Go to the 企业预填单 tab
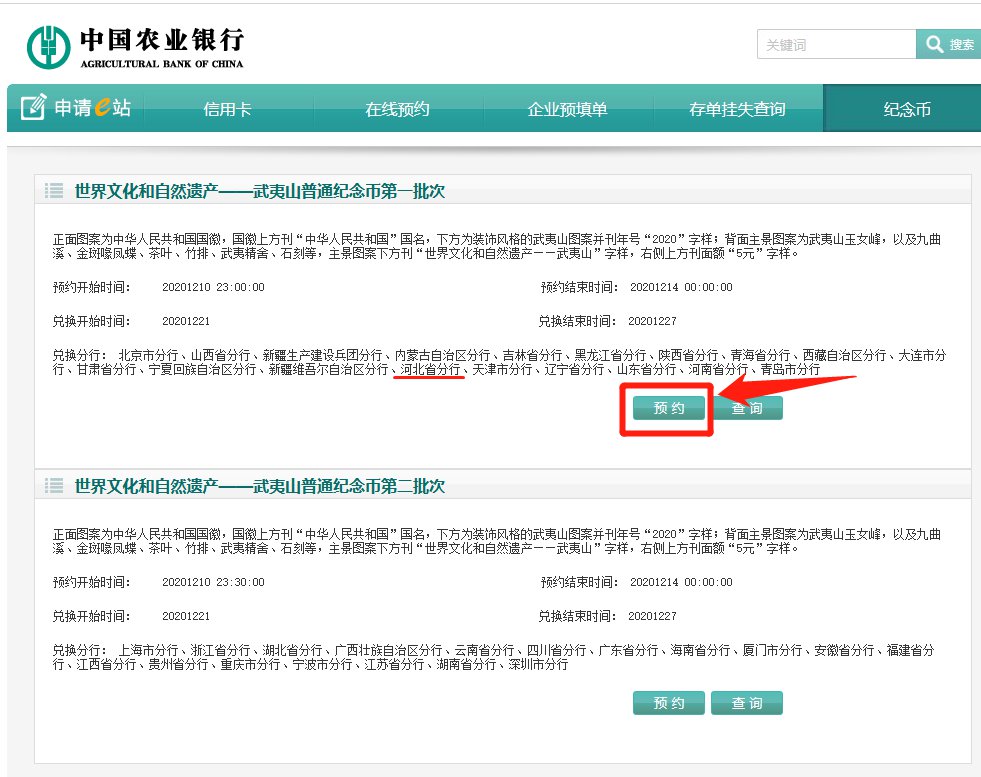The width and height of the screenshot is (981, 777). pyautogui.click(x=567, y=109)
